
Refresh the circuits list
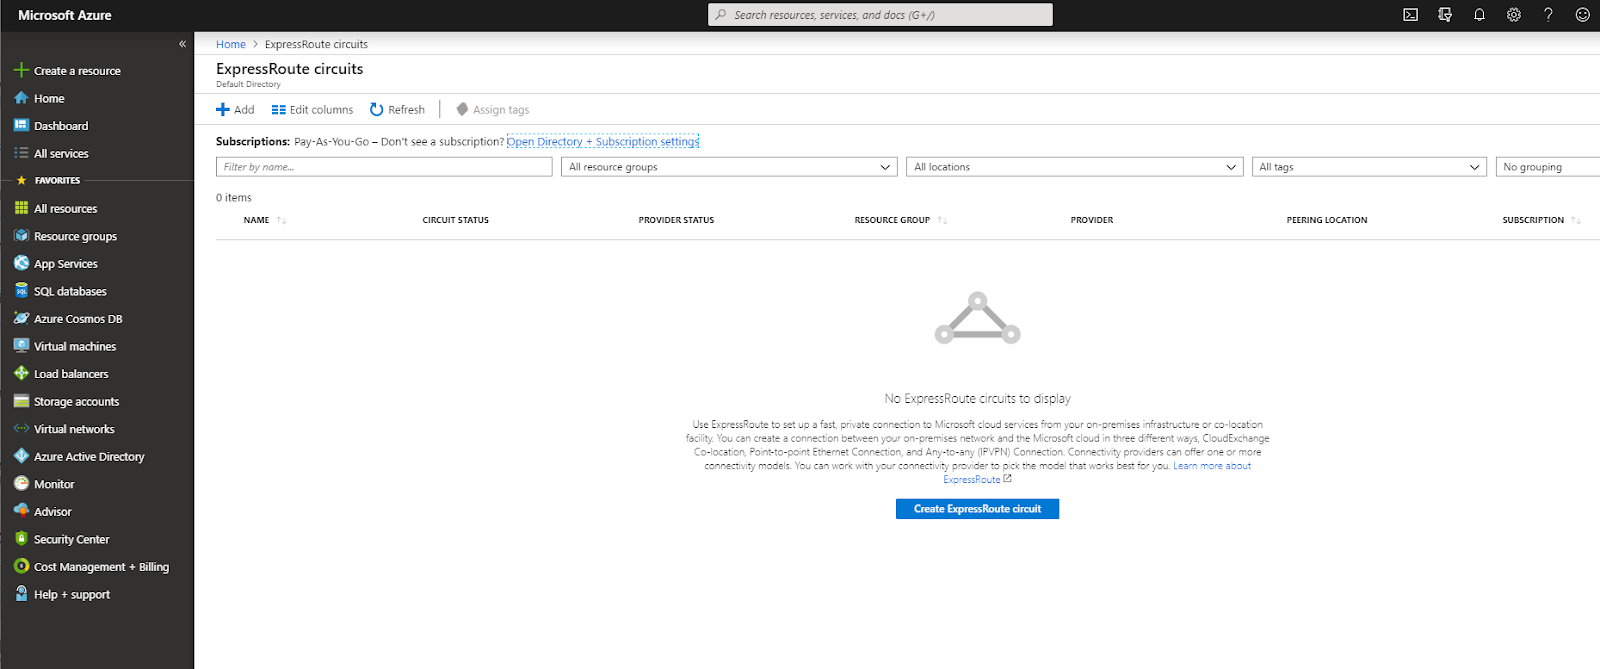coord(397,110)
